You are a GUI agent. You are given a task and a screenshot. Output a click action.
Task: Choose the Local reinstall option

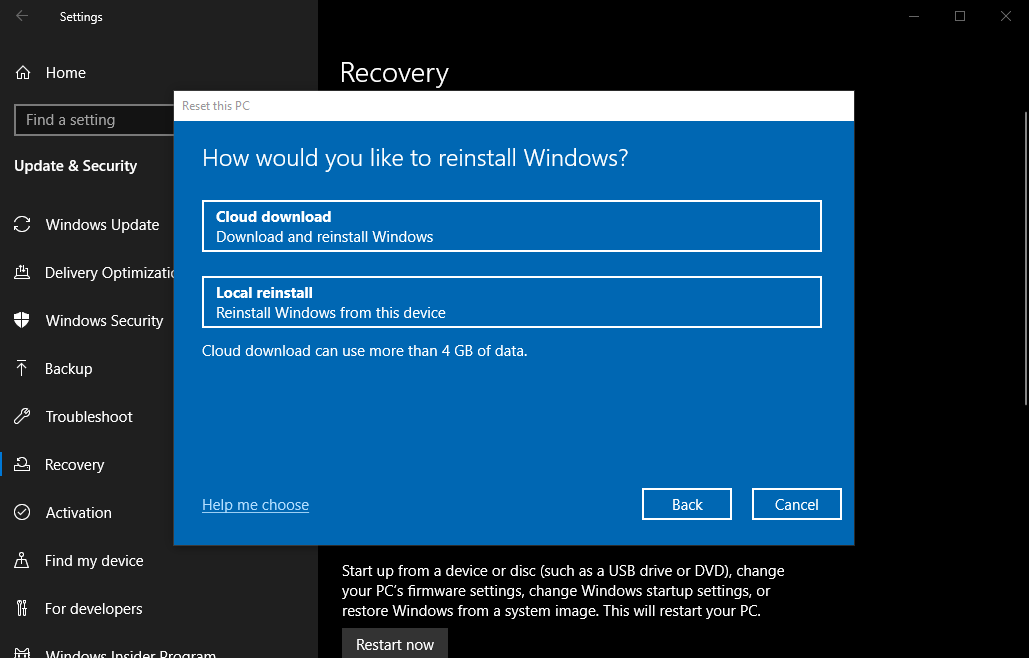coord(511,302)
